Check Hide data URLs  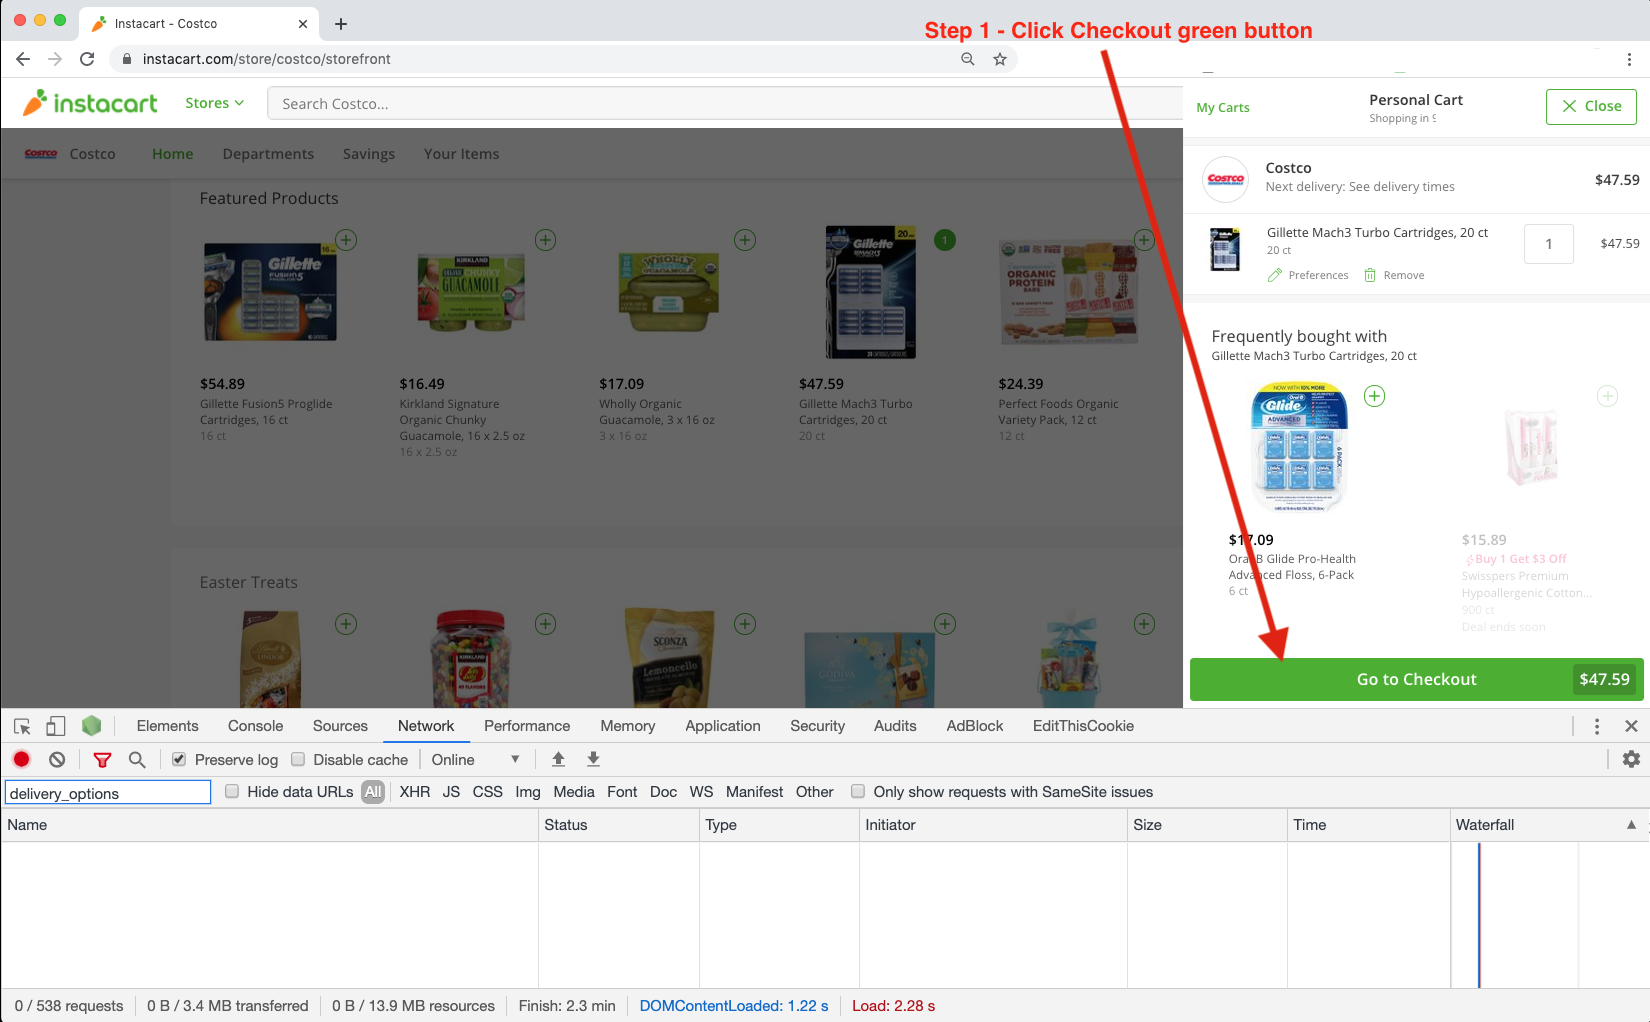pos(232,791)
